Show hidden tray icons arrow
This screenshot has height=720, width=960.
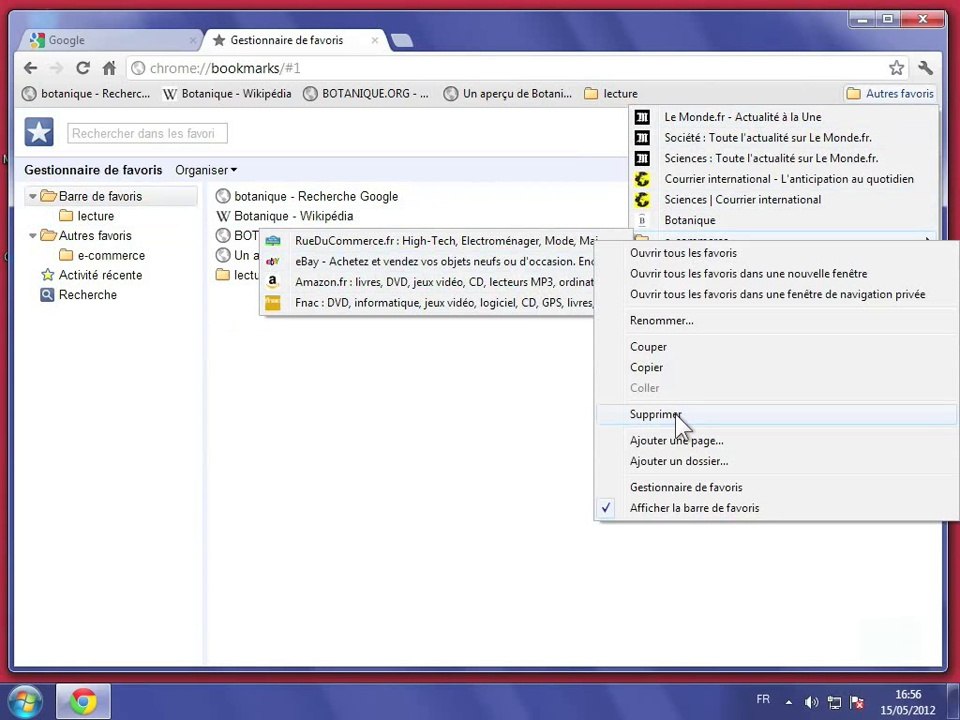(x=789, y=702)
